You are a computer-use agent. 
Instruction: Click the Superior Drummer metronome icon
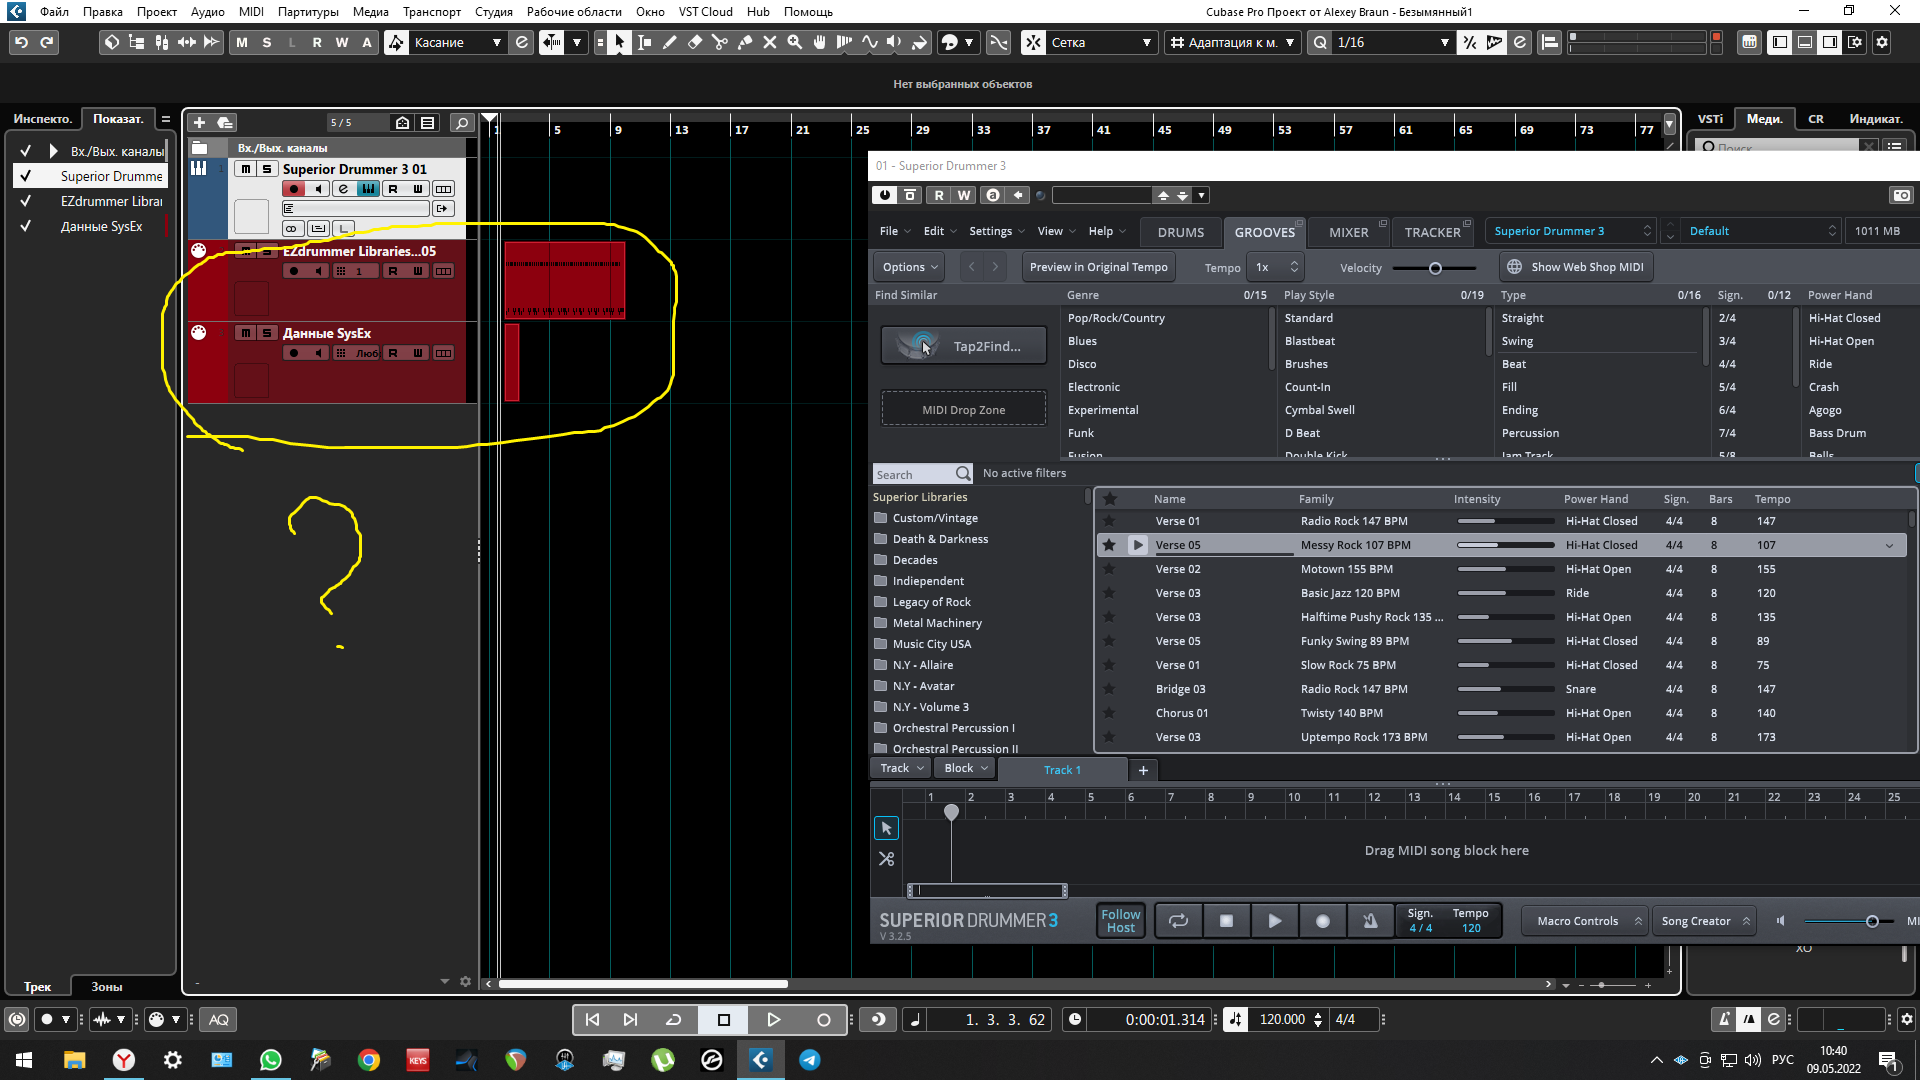click(x=1370, y=921)
